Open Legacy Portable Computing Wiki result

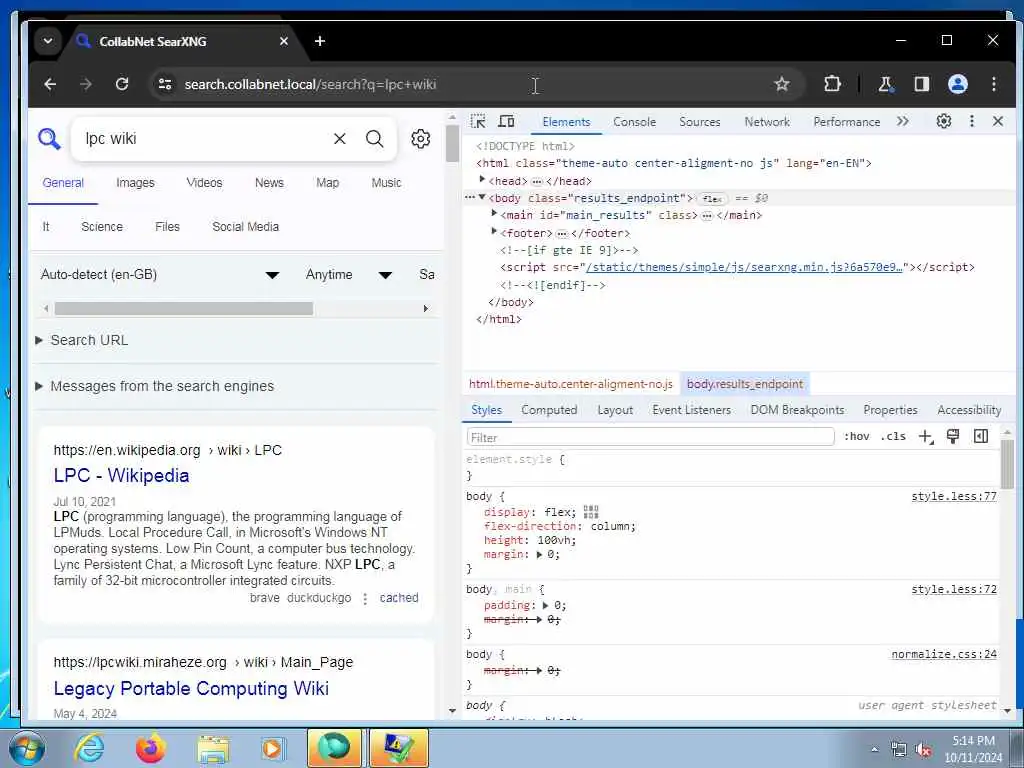(191, 688)
